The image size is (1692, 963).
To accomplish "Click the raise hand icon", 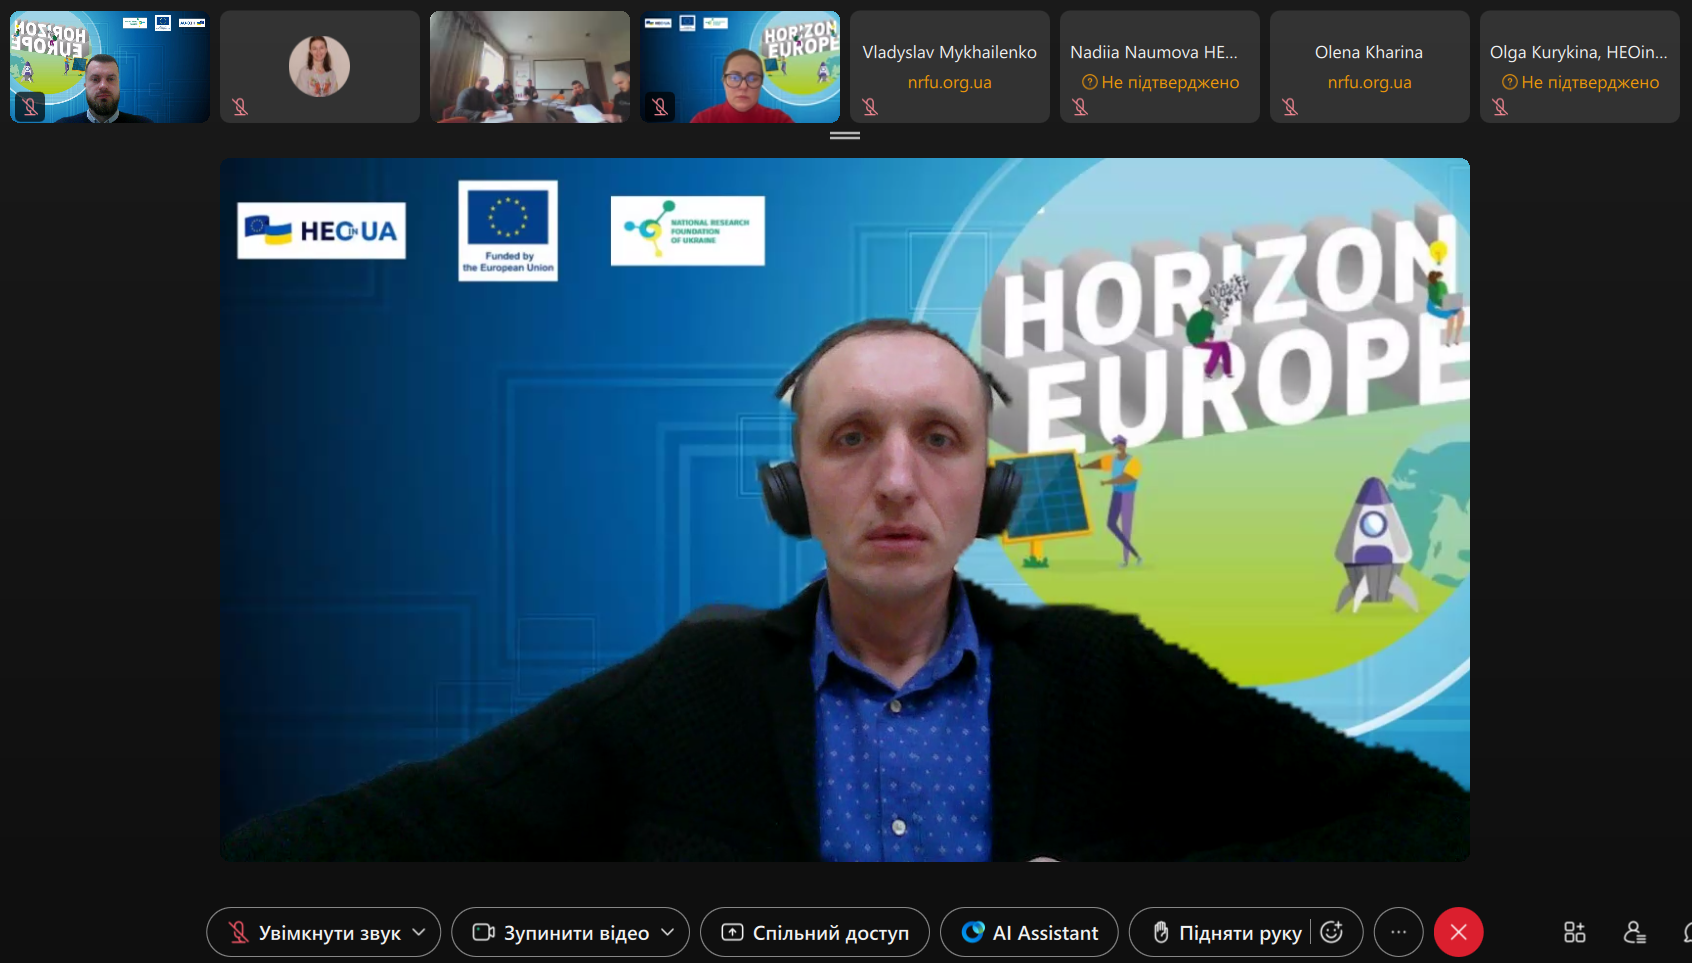I will (1161, 932).
